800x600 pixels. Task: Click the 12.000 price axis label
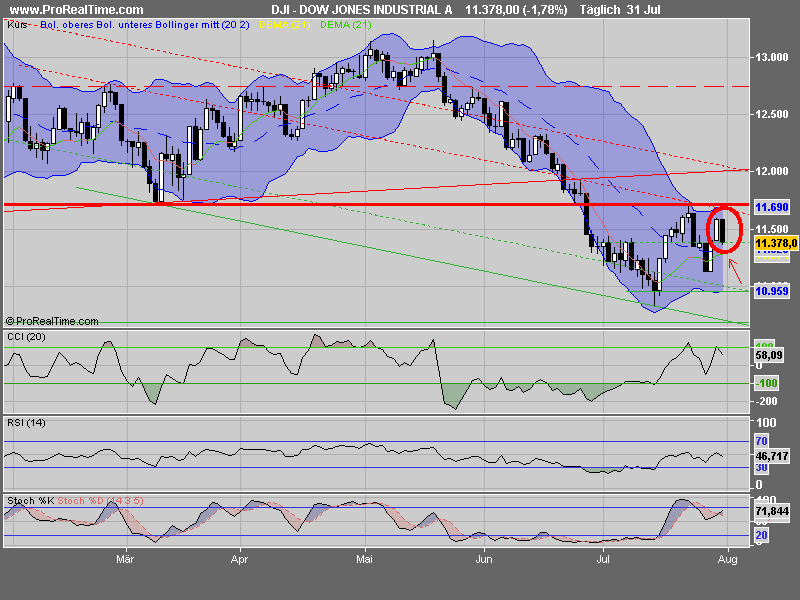[x=772, y=171]
